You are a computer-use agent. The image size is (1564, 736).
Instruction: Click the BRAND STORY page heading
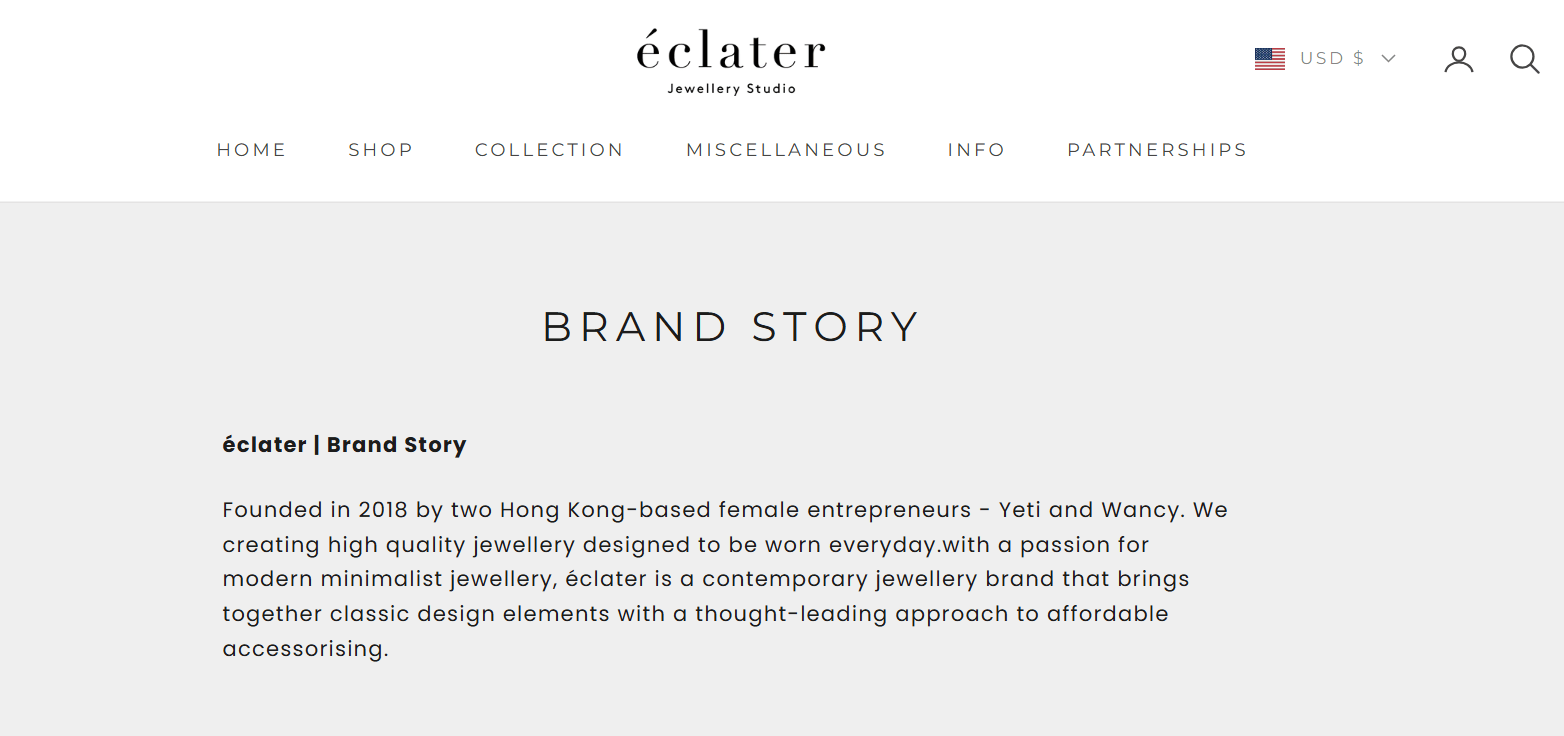(731, 327)
